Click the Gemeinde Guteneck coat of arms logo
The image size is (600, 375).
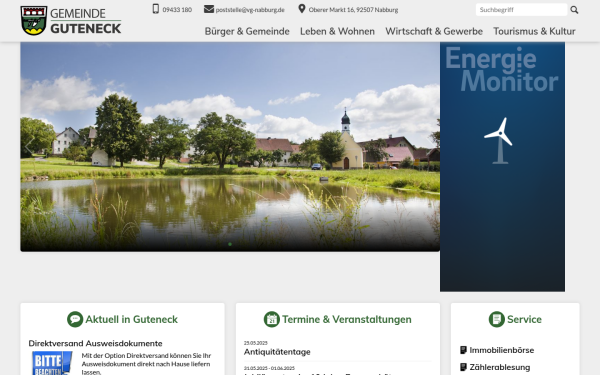pos(34,21)
